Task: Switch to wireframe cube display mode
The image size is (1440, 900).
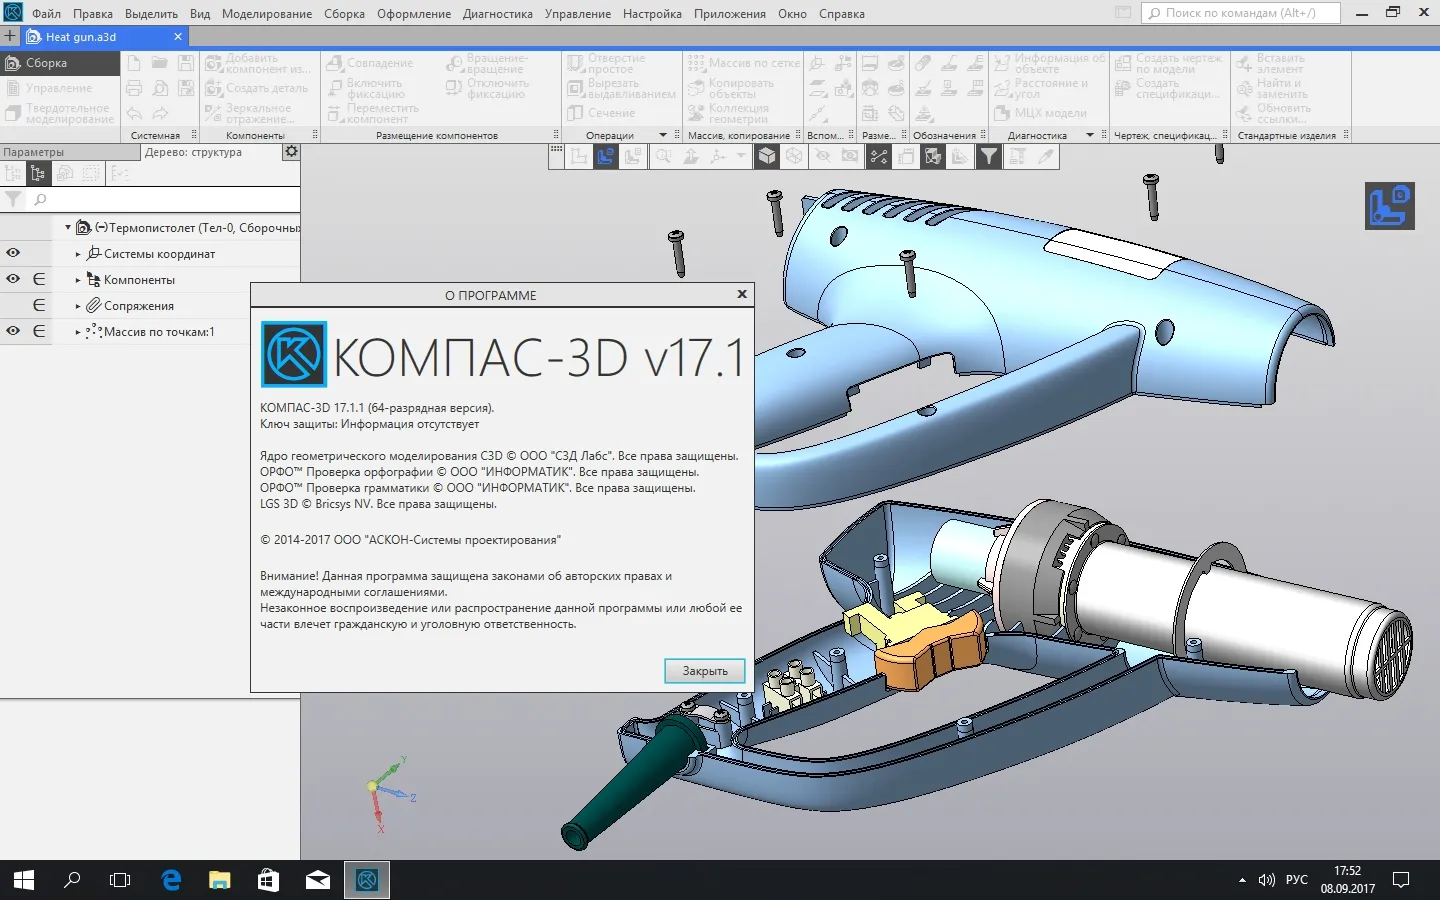Action: click(794, 156)
